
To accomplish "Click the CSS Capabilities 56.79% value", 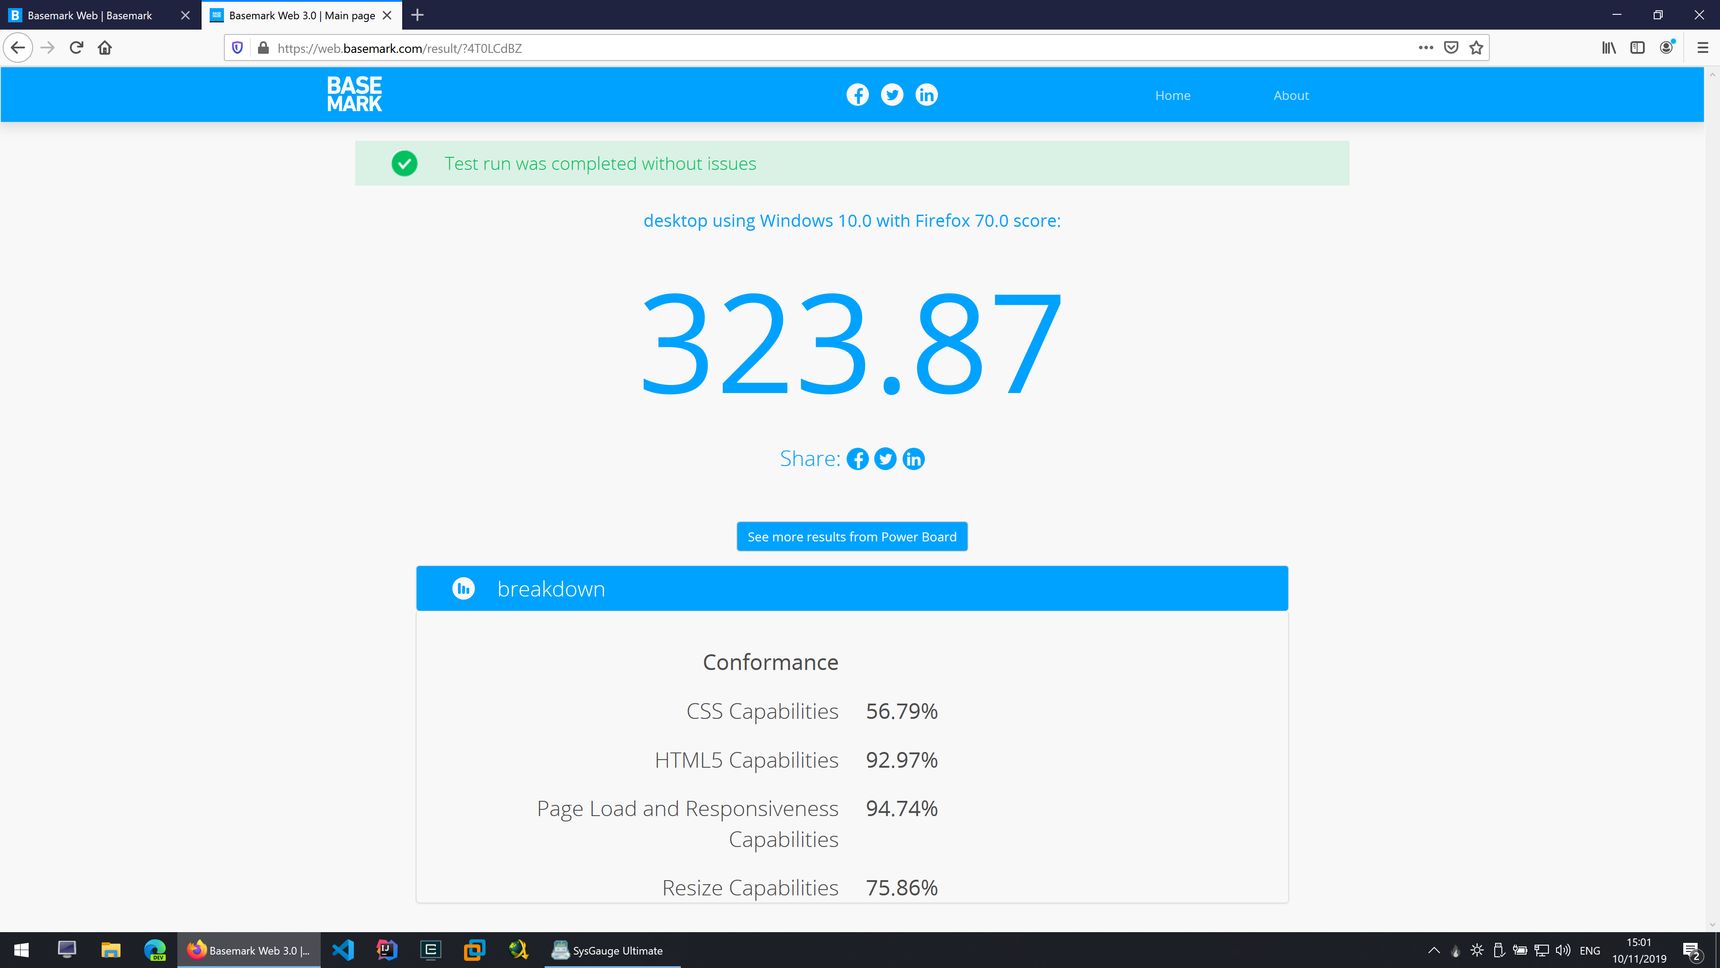I will pyautogui.click(x=902, y=711).
